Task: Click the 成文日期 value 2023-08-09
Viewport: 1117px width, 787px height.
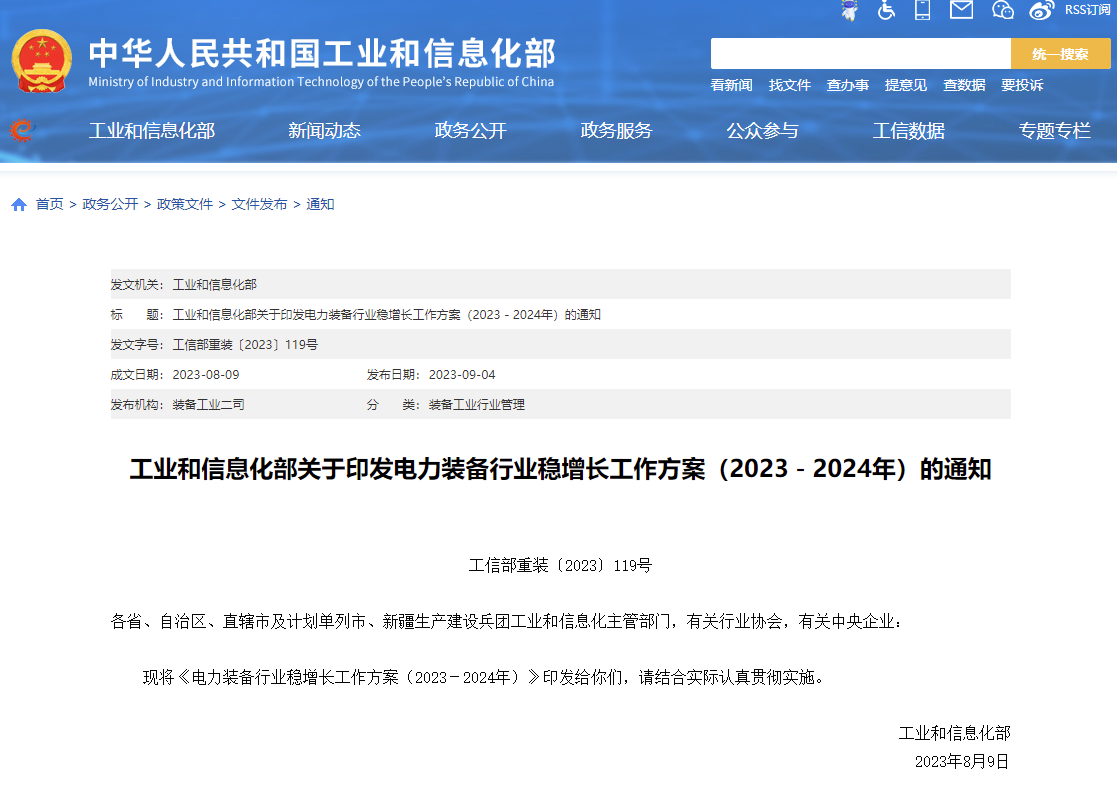Action: 206,375
